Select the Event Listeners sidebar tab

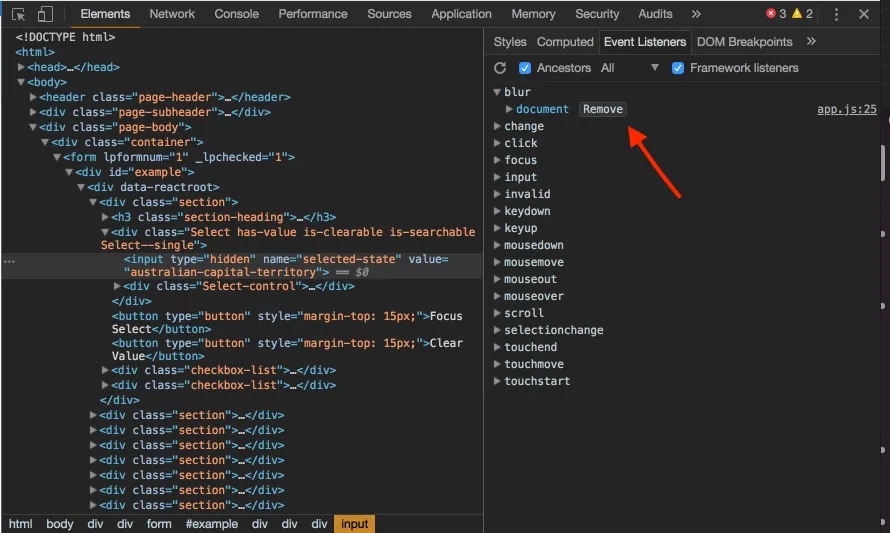point(645,42)
